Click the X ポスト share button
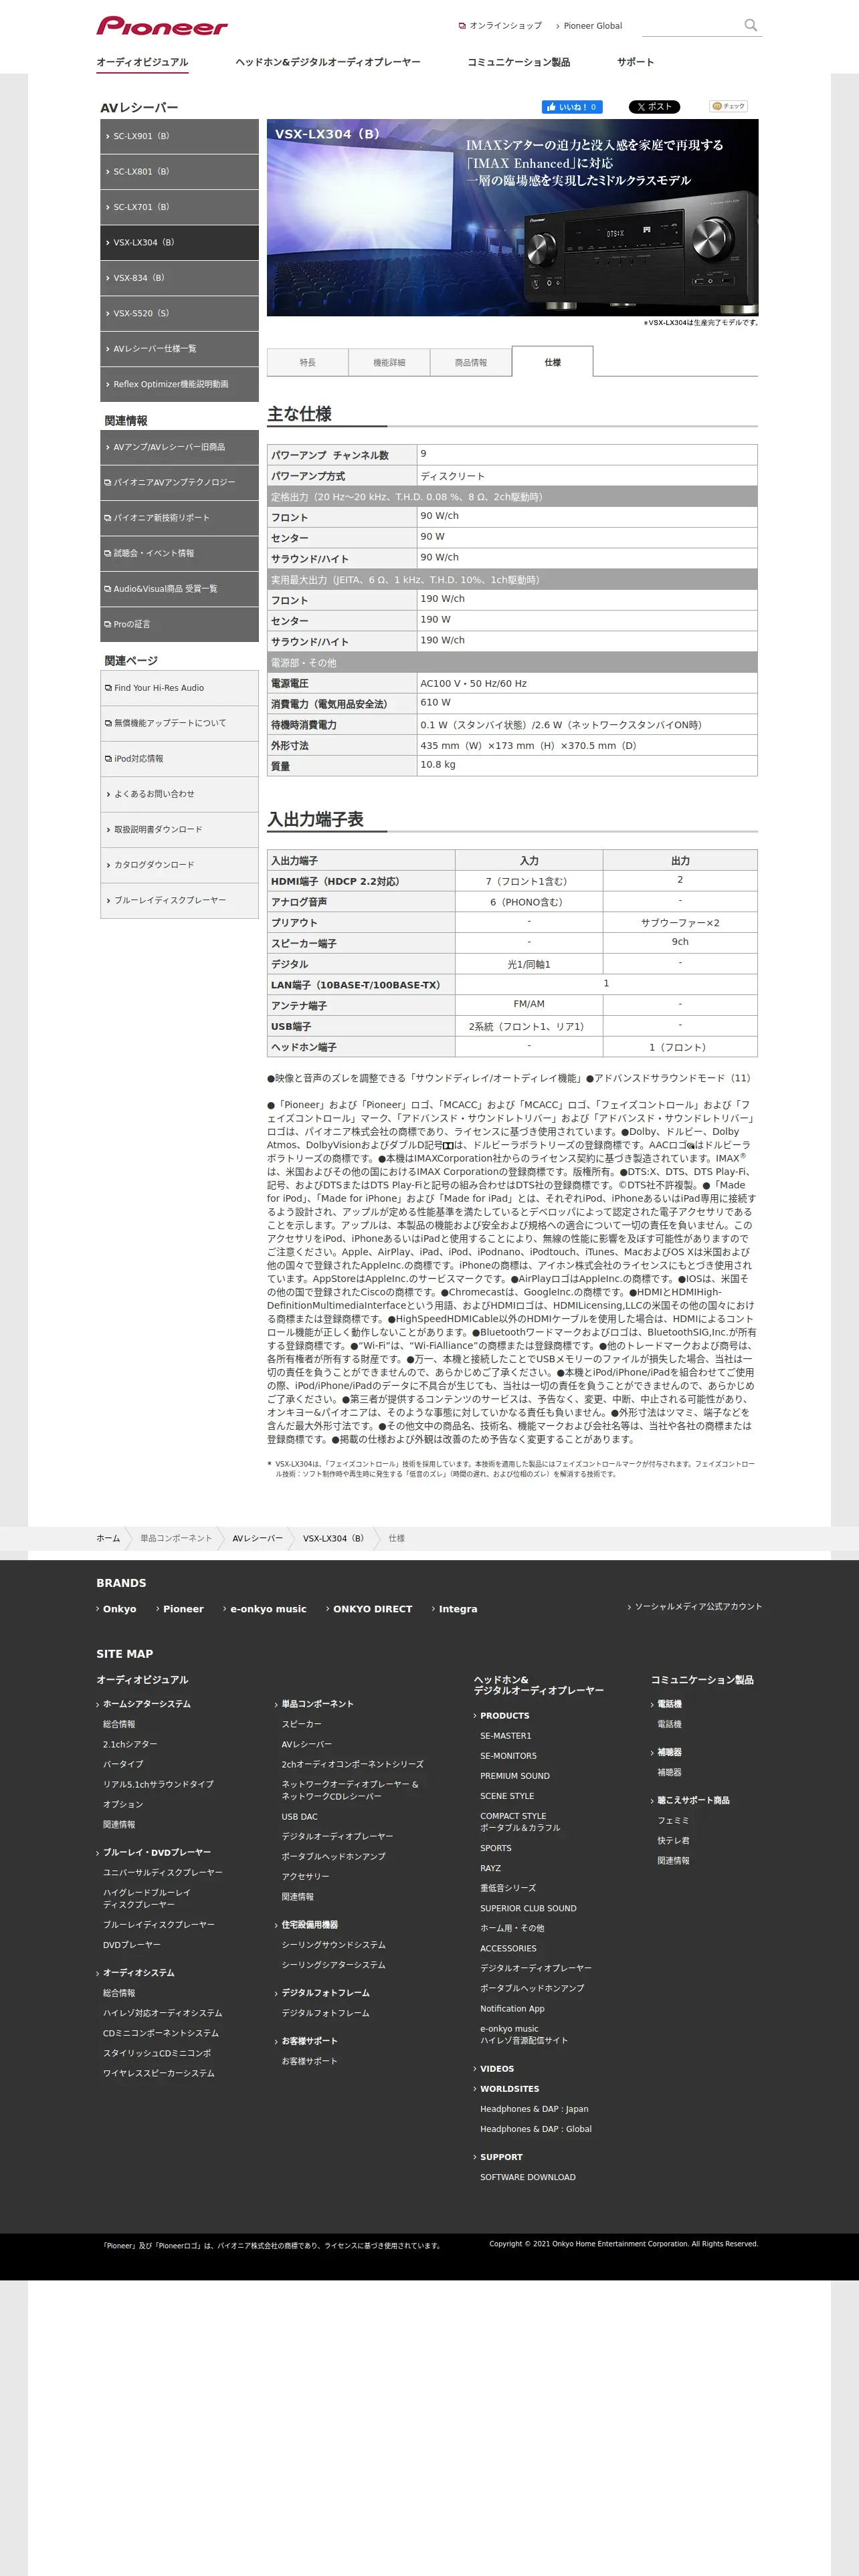This screenshot has height=2576, width=859. (654, 107)
